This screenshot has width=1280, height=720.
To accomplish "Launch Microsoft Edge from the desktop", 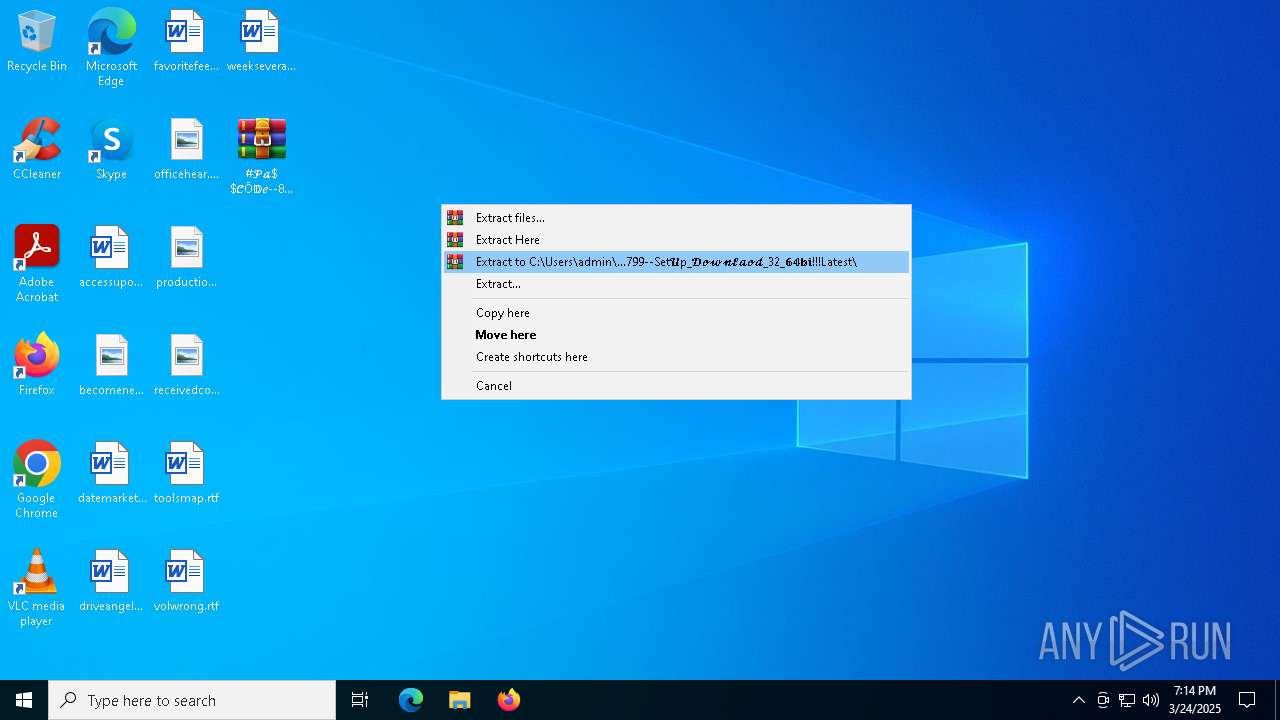I will [x=111, y=48].
